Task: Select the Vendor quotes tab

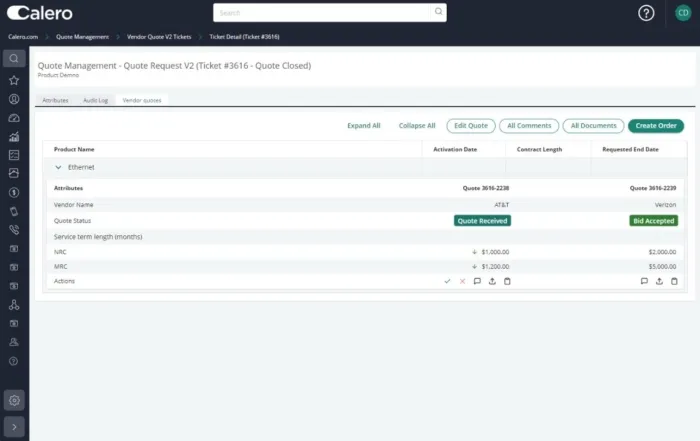Action: (x=142, y=100)
